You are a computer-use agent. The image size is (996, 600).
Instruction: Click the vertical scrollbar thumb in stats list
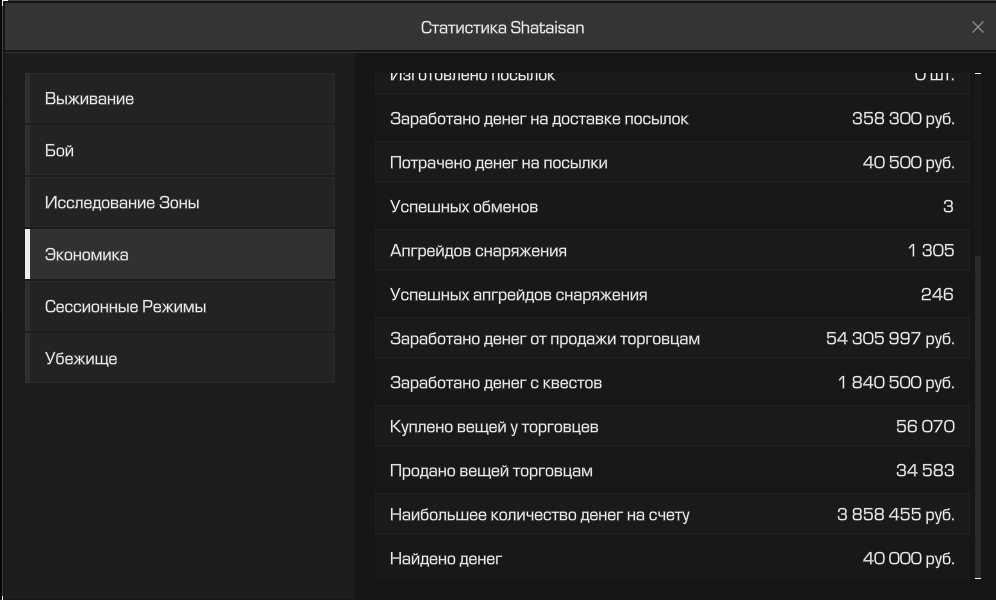point(978,416)
